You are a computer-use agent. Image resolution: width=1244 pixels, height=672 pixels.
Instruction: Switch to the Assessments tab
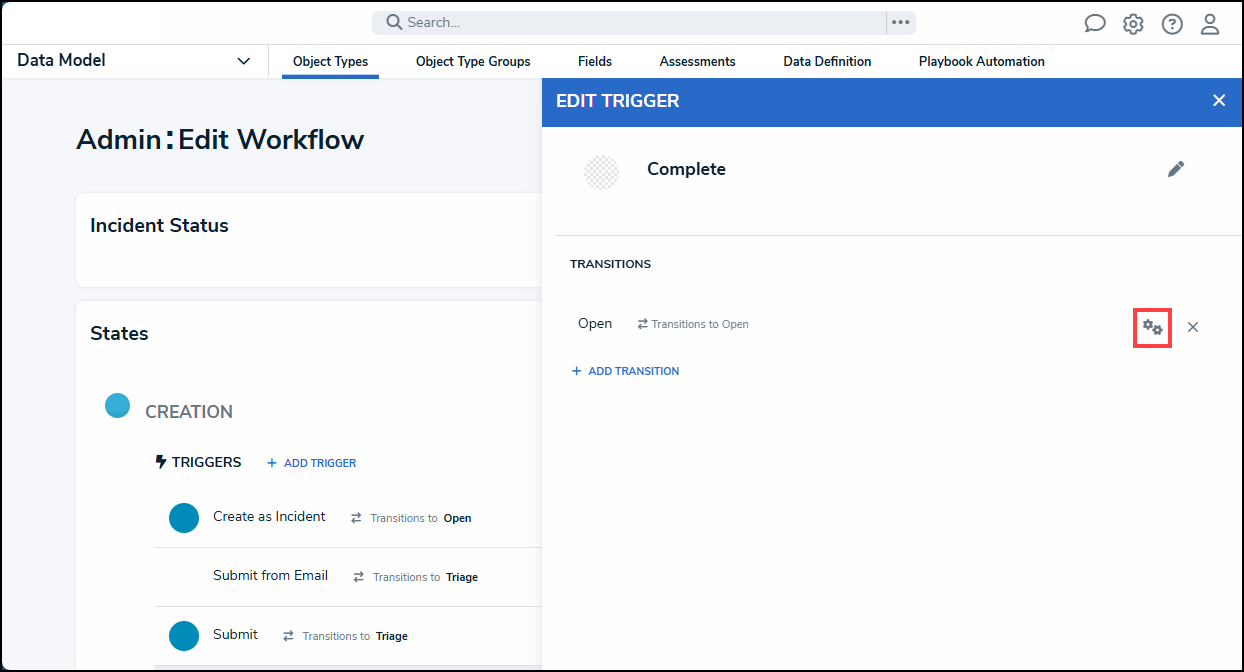tap(698, 61)
